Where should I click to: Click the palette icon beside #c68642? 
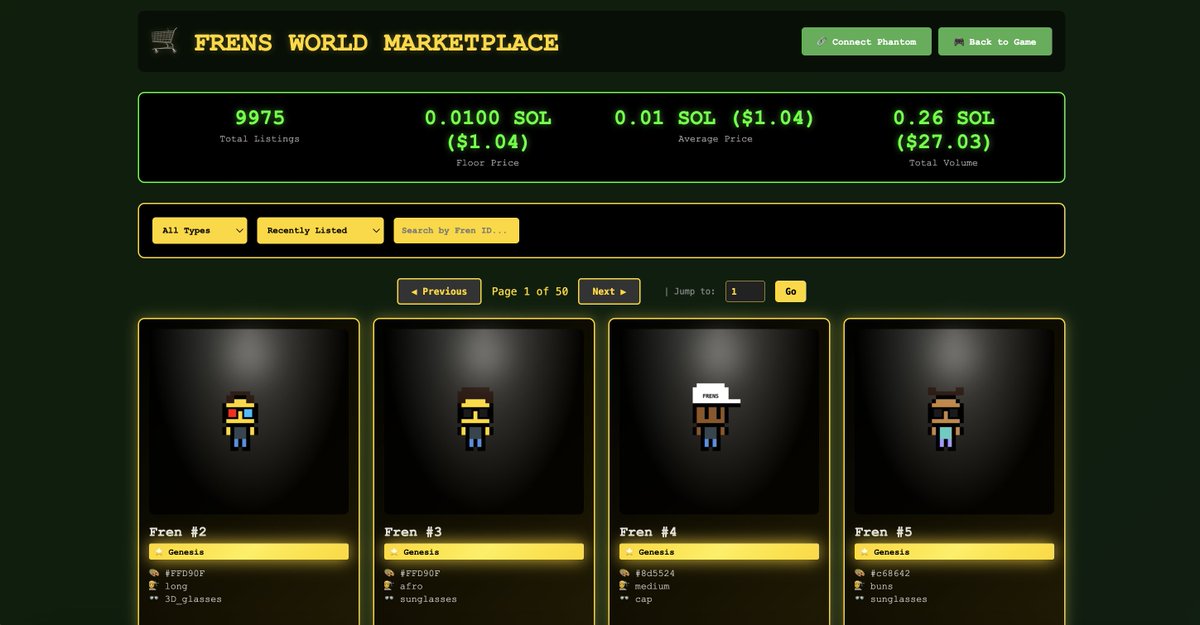click(859, 573)
